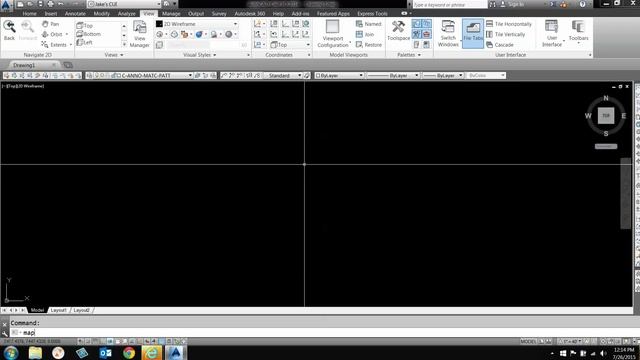The height and width of the screenshot is (360, 640).
Task: Open the AutoCAD application menu logo
Action: tap(6, 4)
